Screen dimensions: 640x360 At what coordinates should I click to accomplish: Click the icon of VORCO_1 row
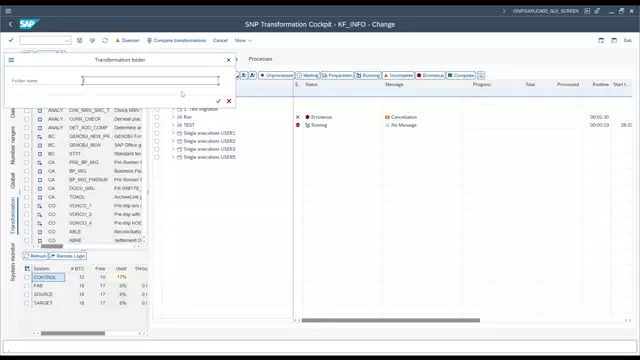40,206
